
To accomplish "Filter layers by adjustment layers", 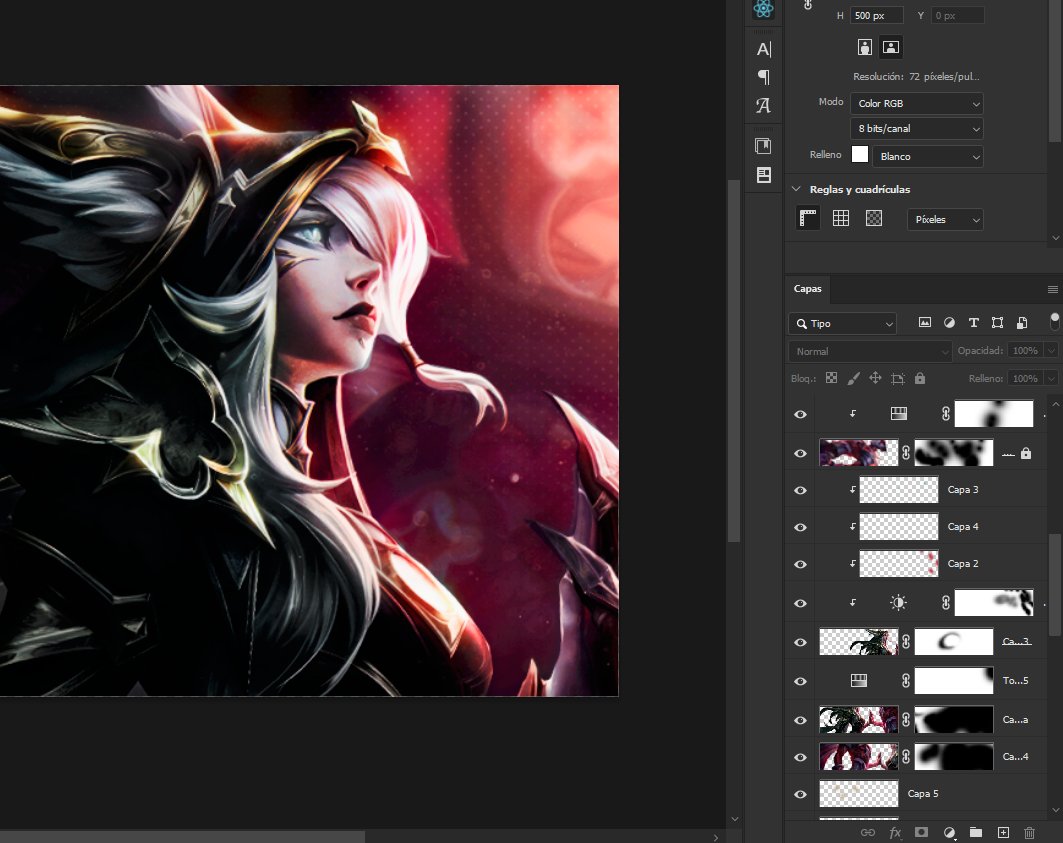I will 949,323.
